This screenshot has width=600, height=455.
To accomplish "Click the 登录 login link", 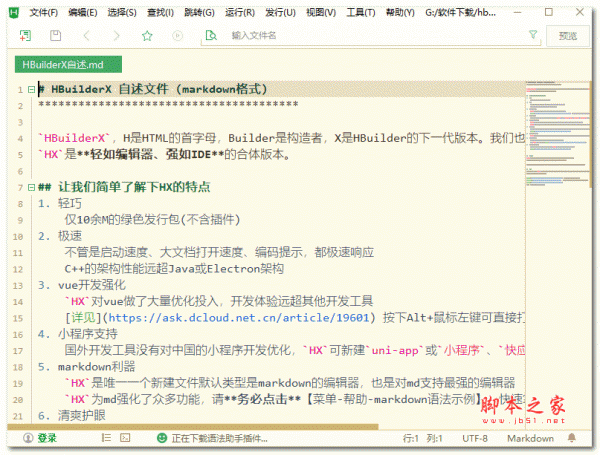I will click(47, 438).
